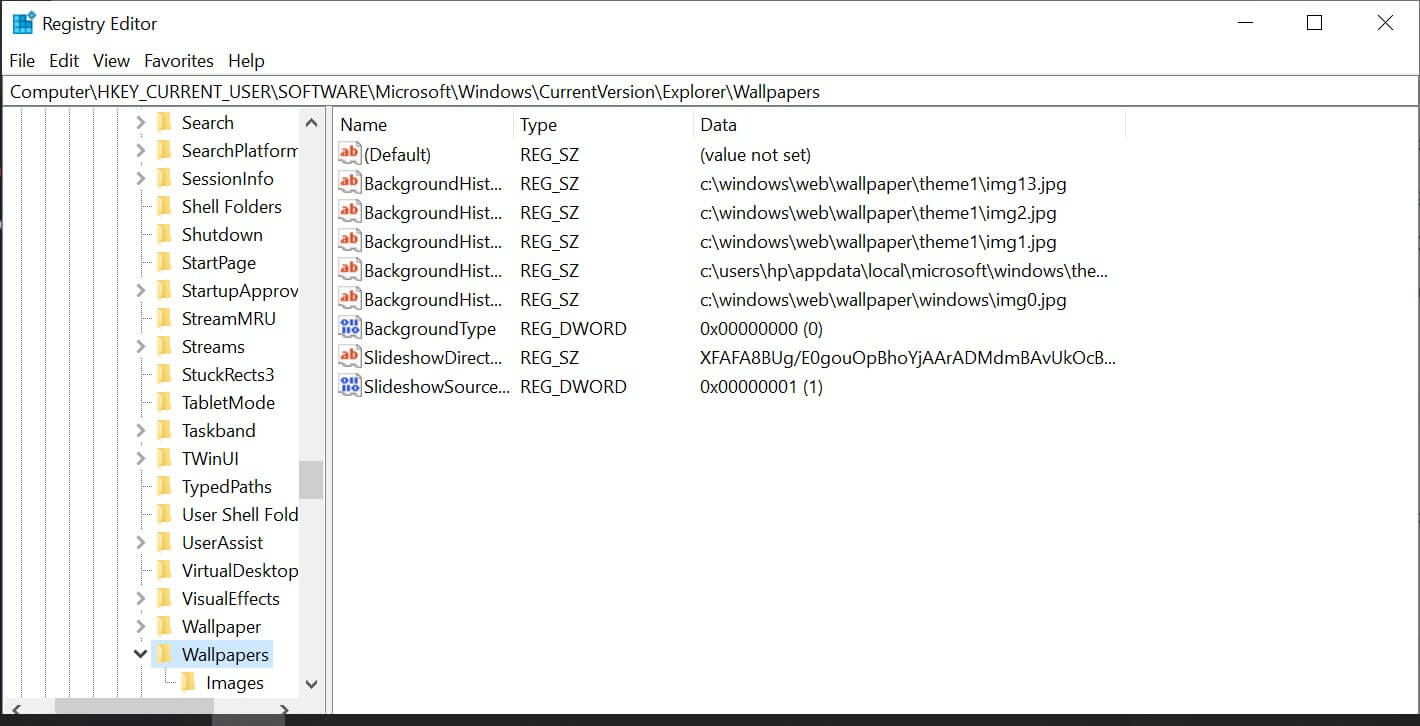1420x726 pixels.
Task: Open the Favorites menu
Action: [179, 61]
